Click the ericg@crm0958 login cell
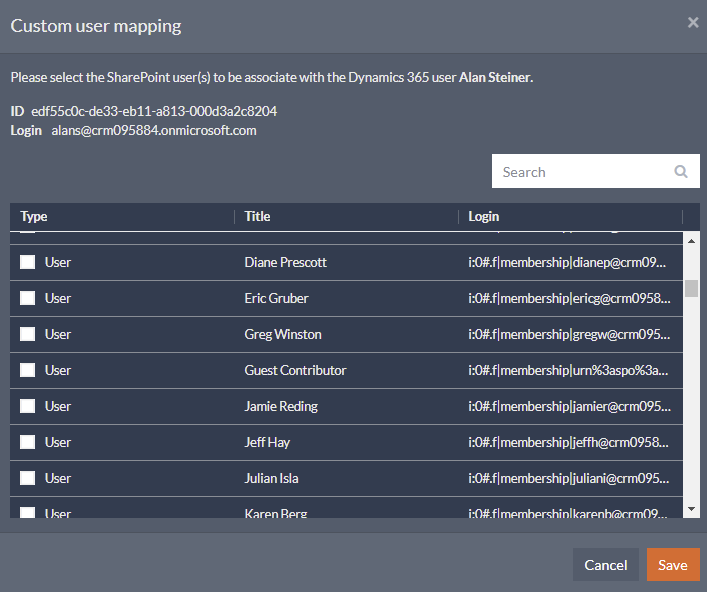 tap(569, 298)
